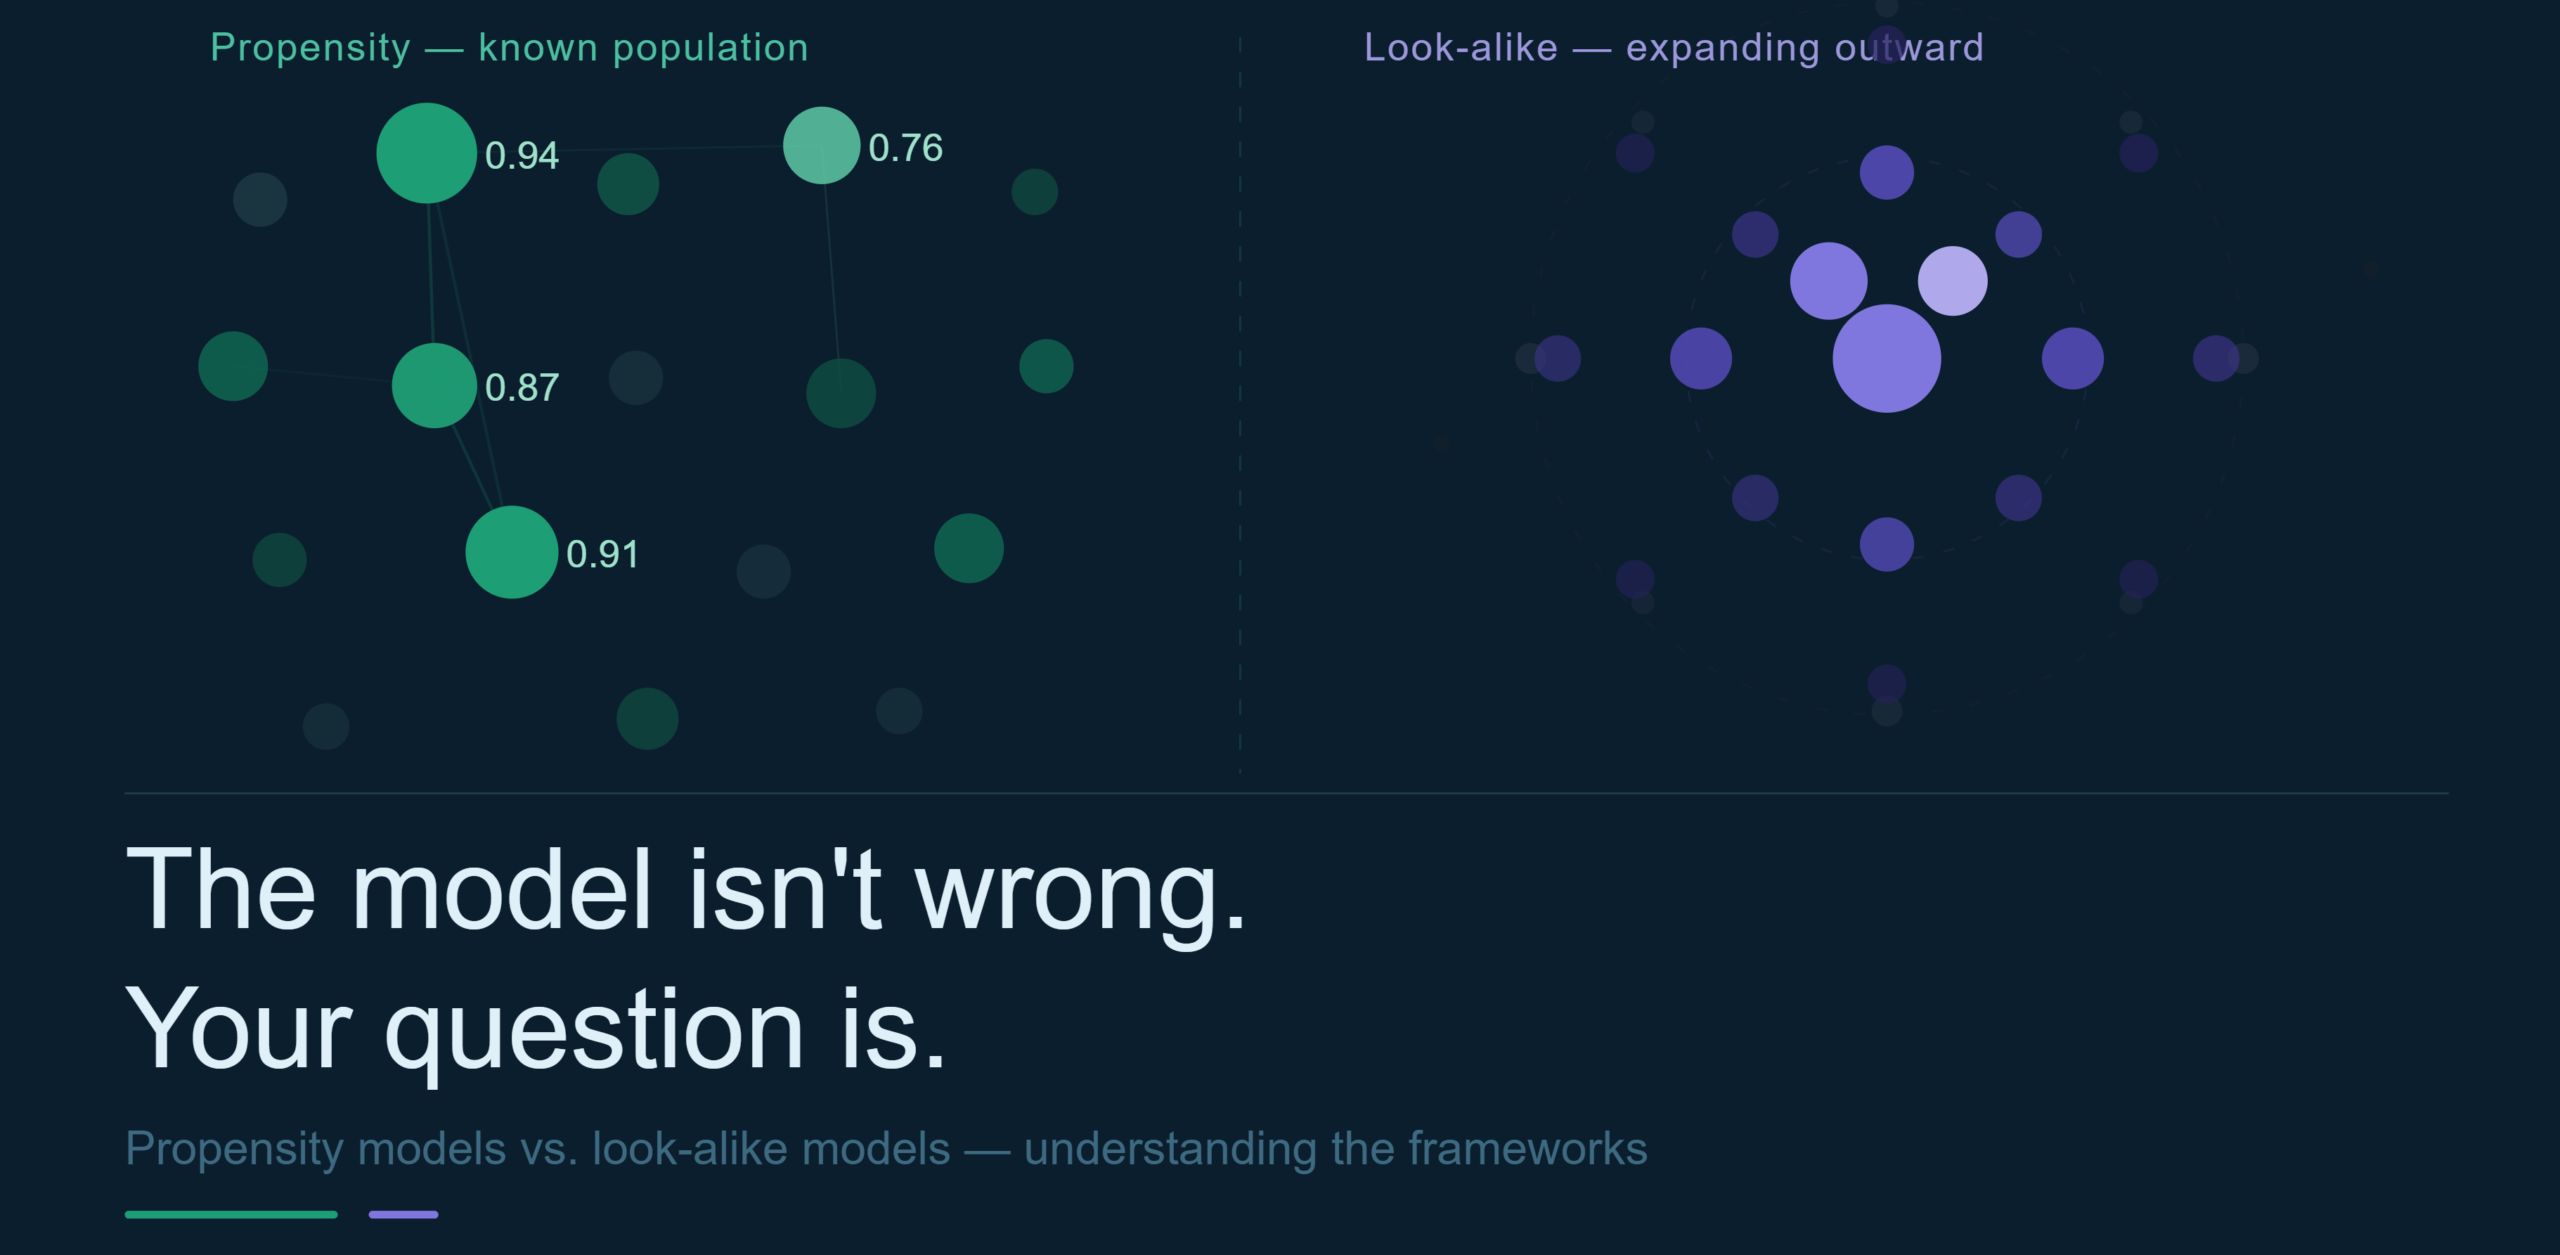Click the "Your question is." headline line
Screen dimensions: 2560x1255
[x=535, y=1029]
